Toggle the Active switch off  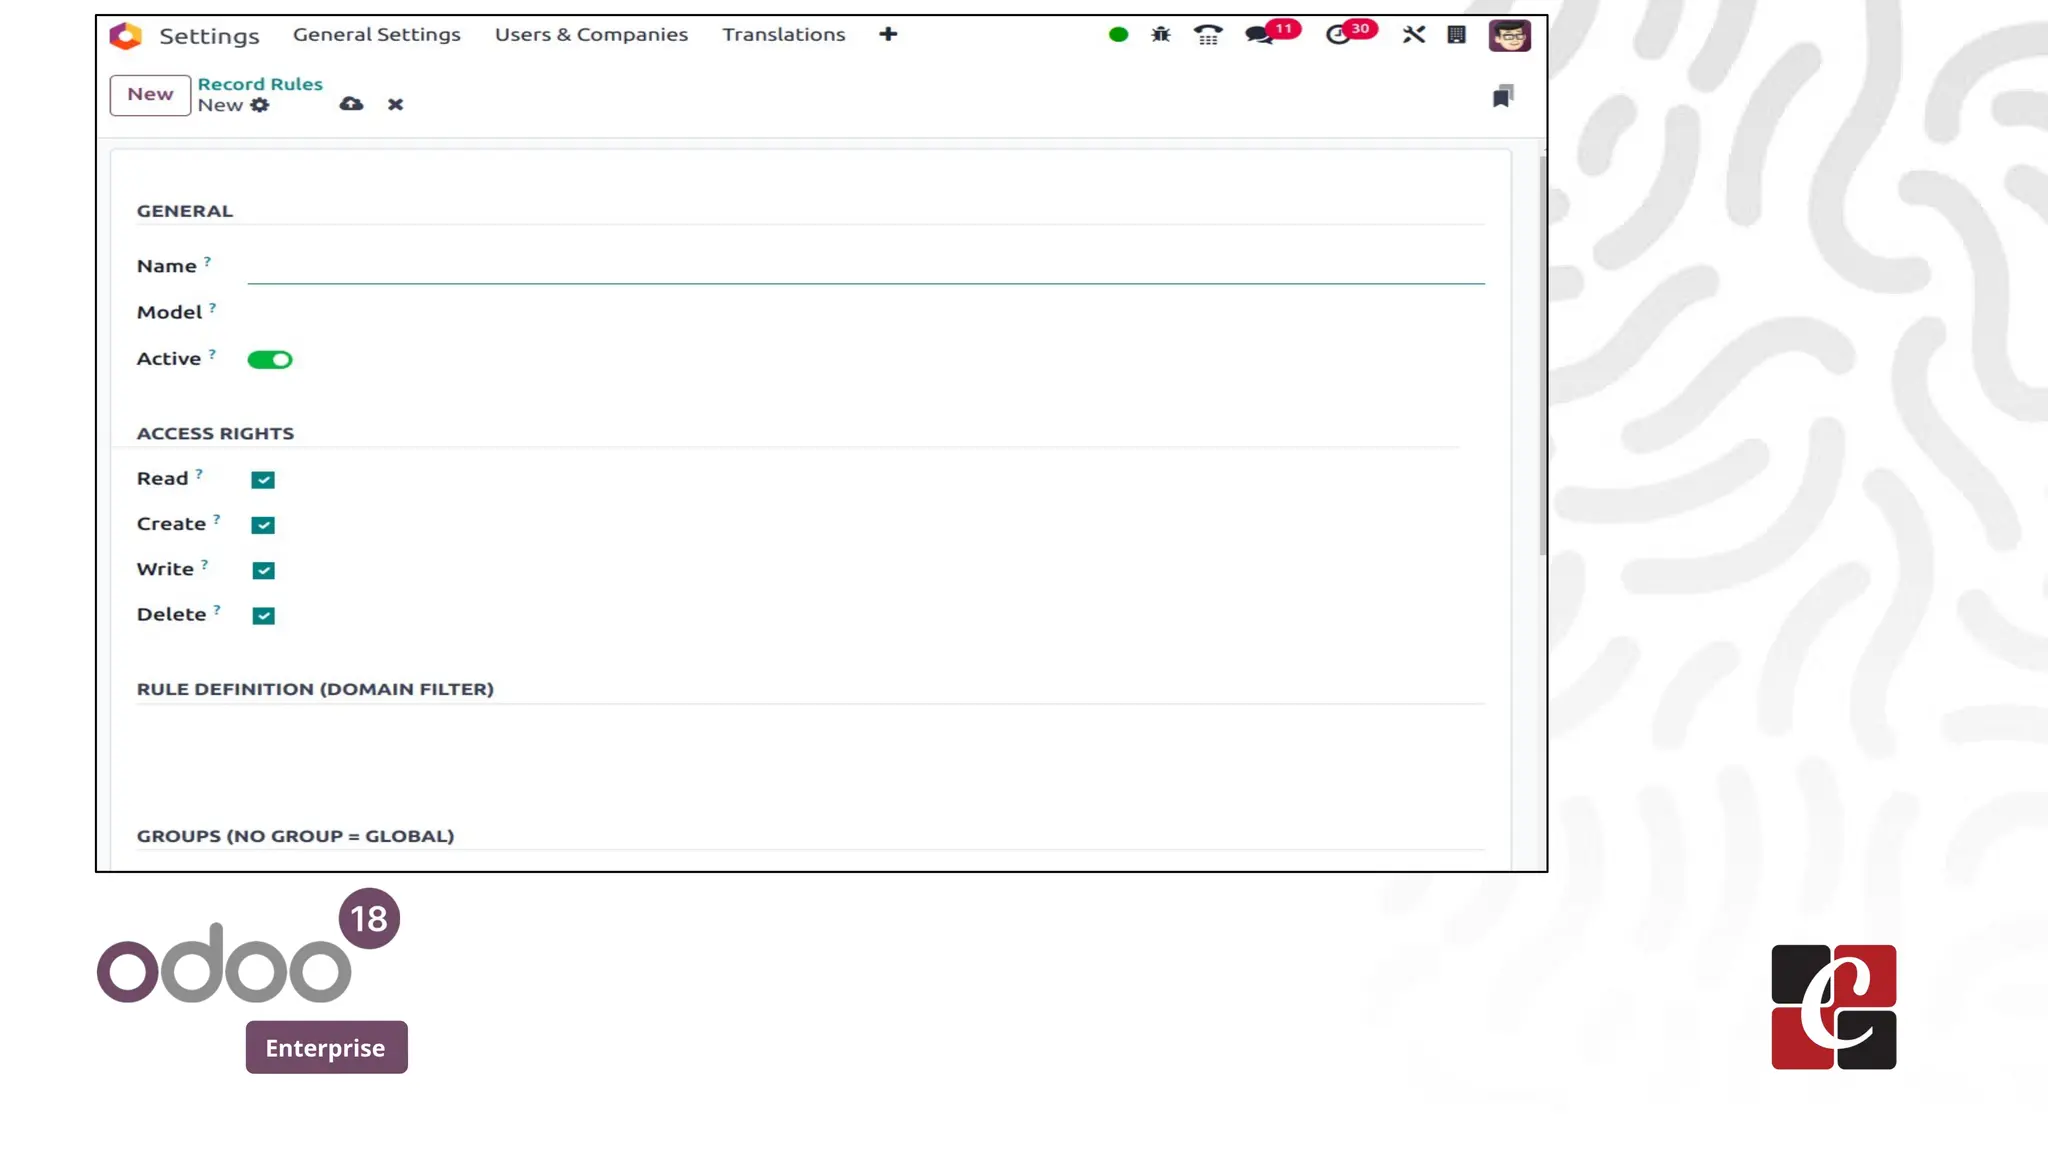(270, 360)
